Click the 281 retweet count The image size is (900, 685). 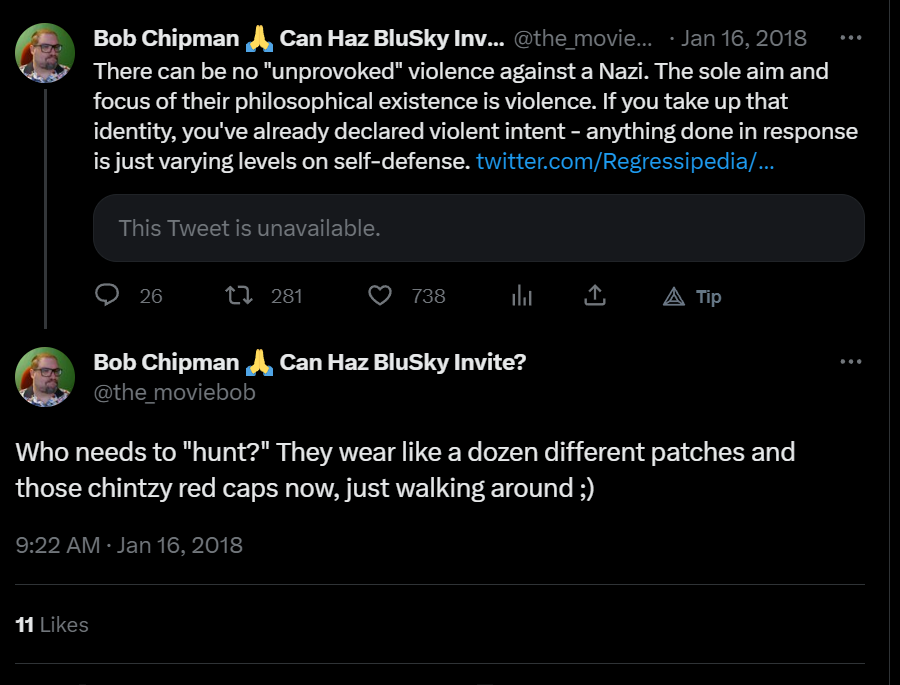click(287, 296)
